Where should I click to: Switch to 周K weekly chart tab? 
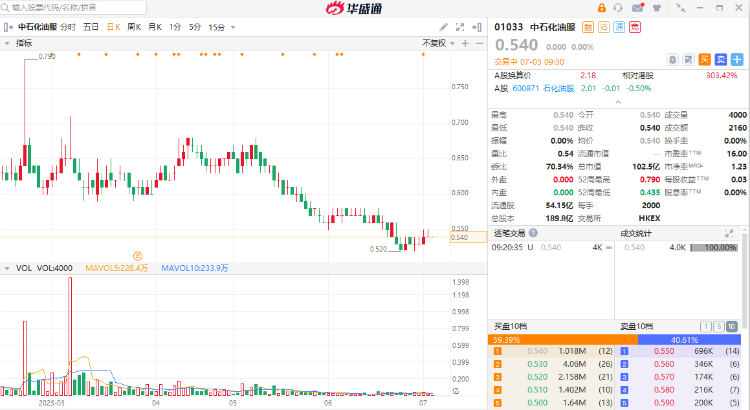(x=134, y=27)
